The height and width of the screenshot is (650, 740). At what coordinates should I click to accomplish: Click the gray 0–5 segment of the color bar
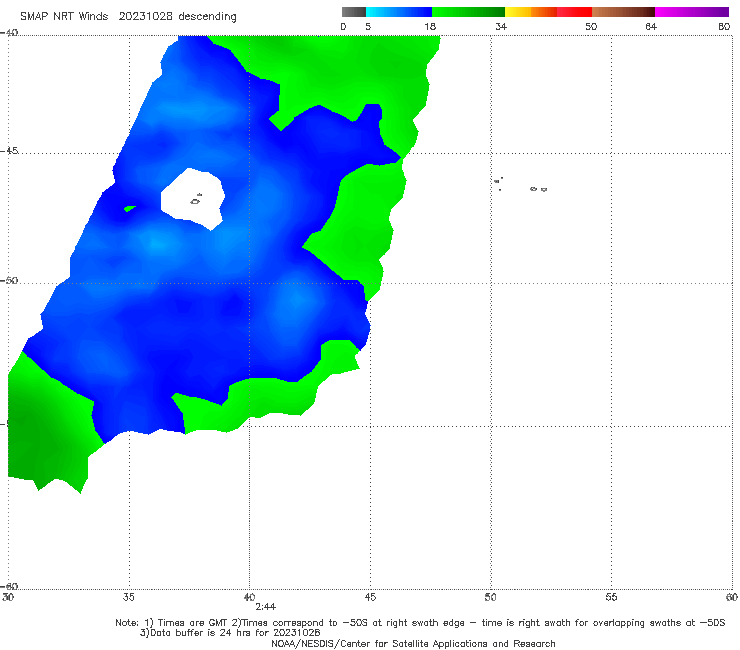coord(354,12)
